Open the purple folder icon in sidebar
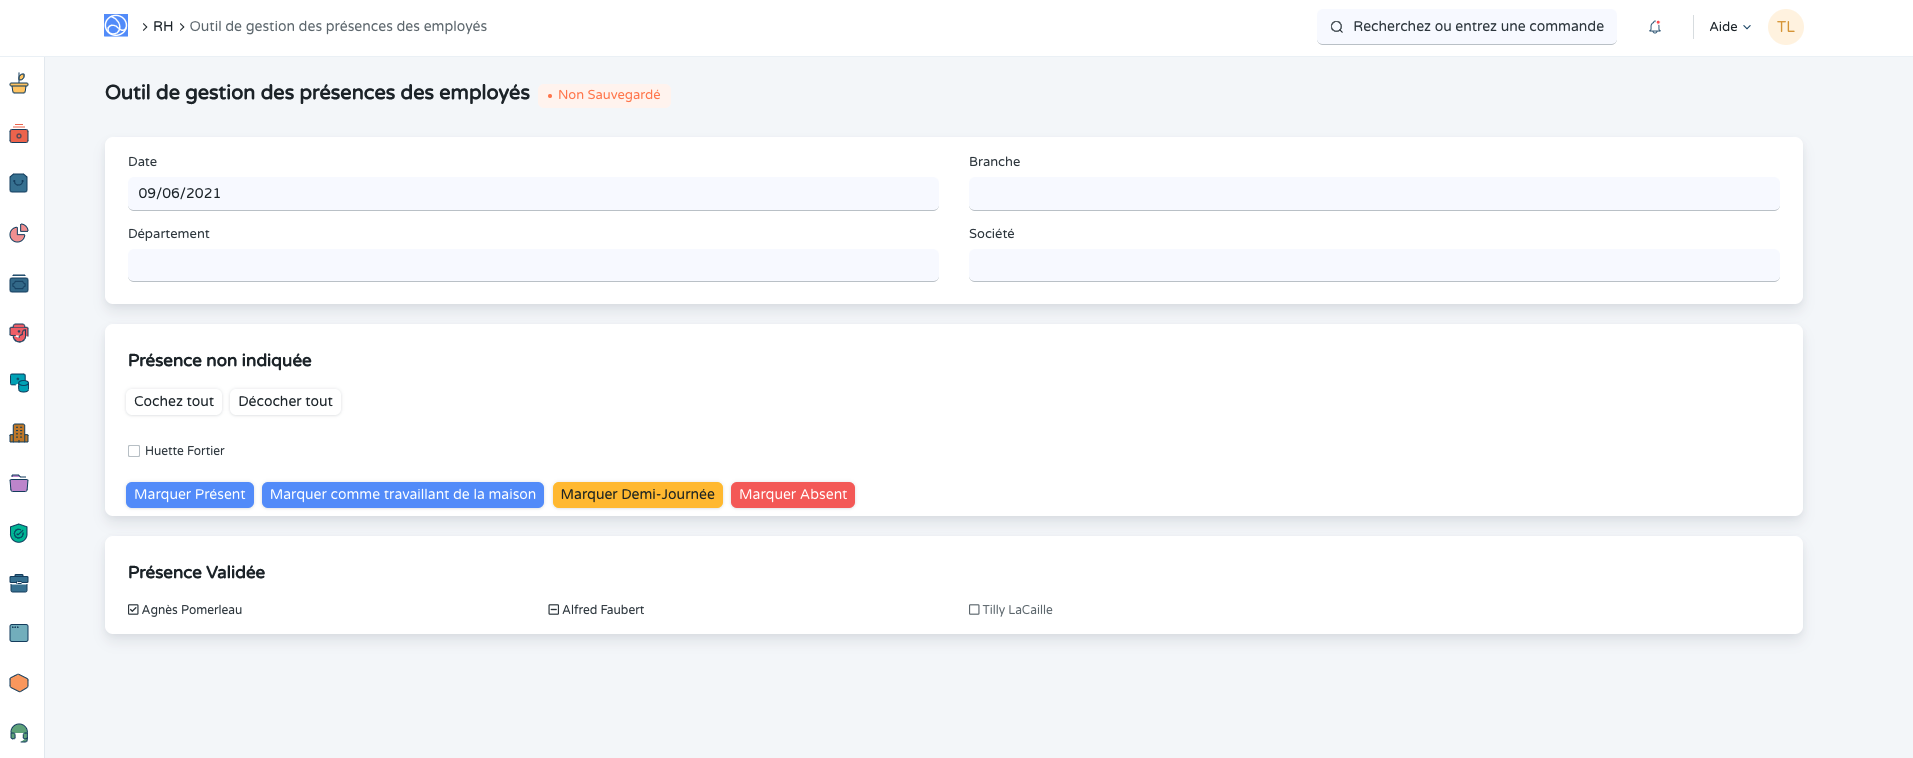1913x758 pixels. click(x=19, y=483)
